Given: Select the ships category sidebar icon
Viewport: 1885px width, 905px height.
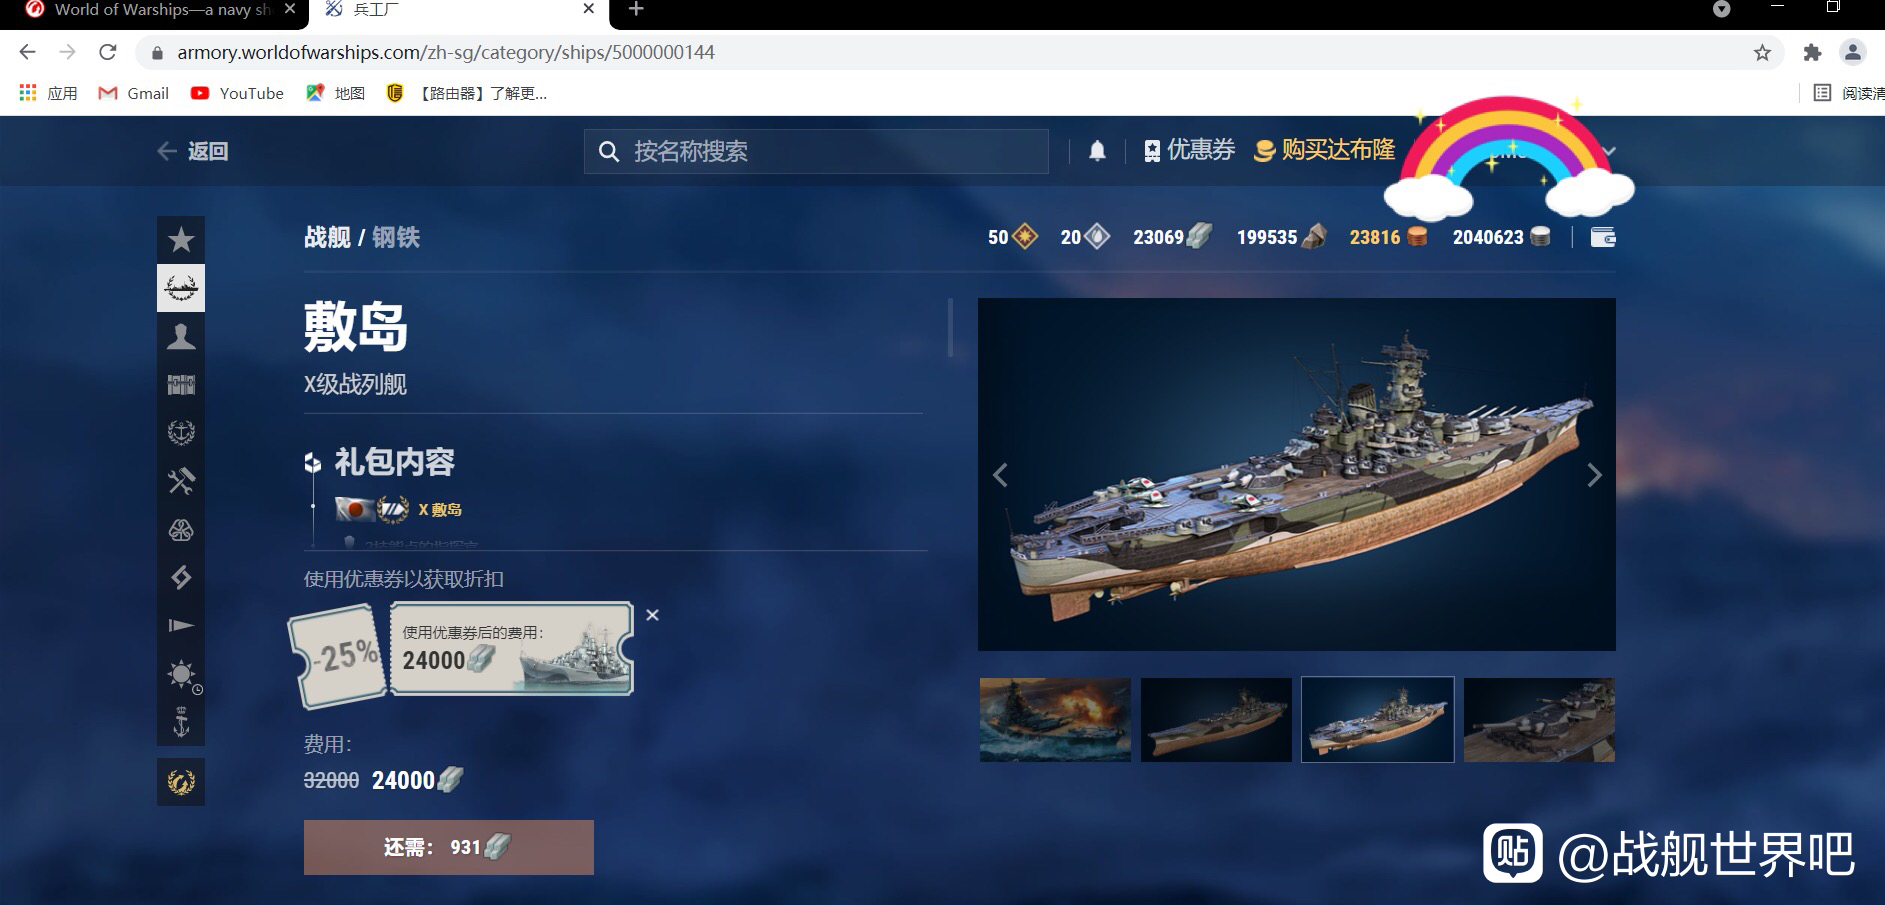Looking at the screenshot, I should (x=181, y=288).
